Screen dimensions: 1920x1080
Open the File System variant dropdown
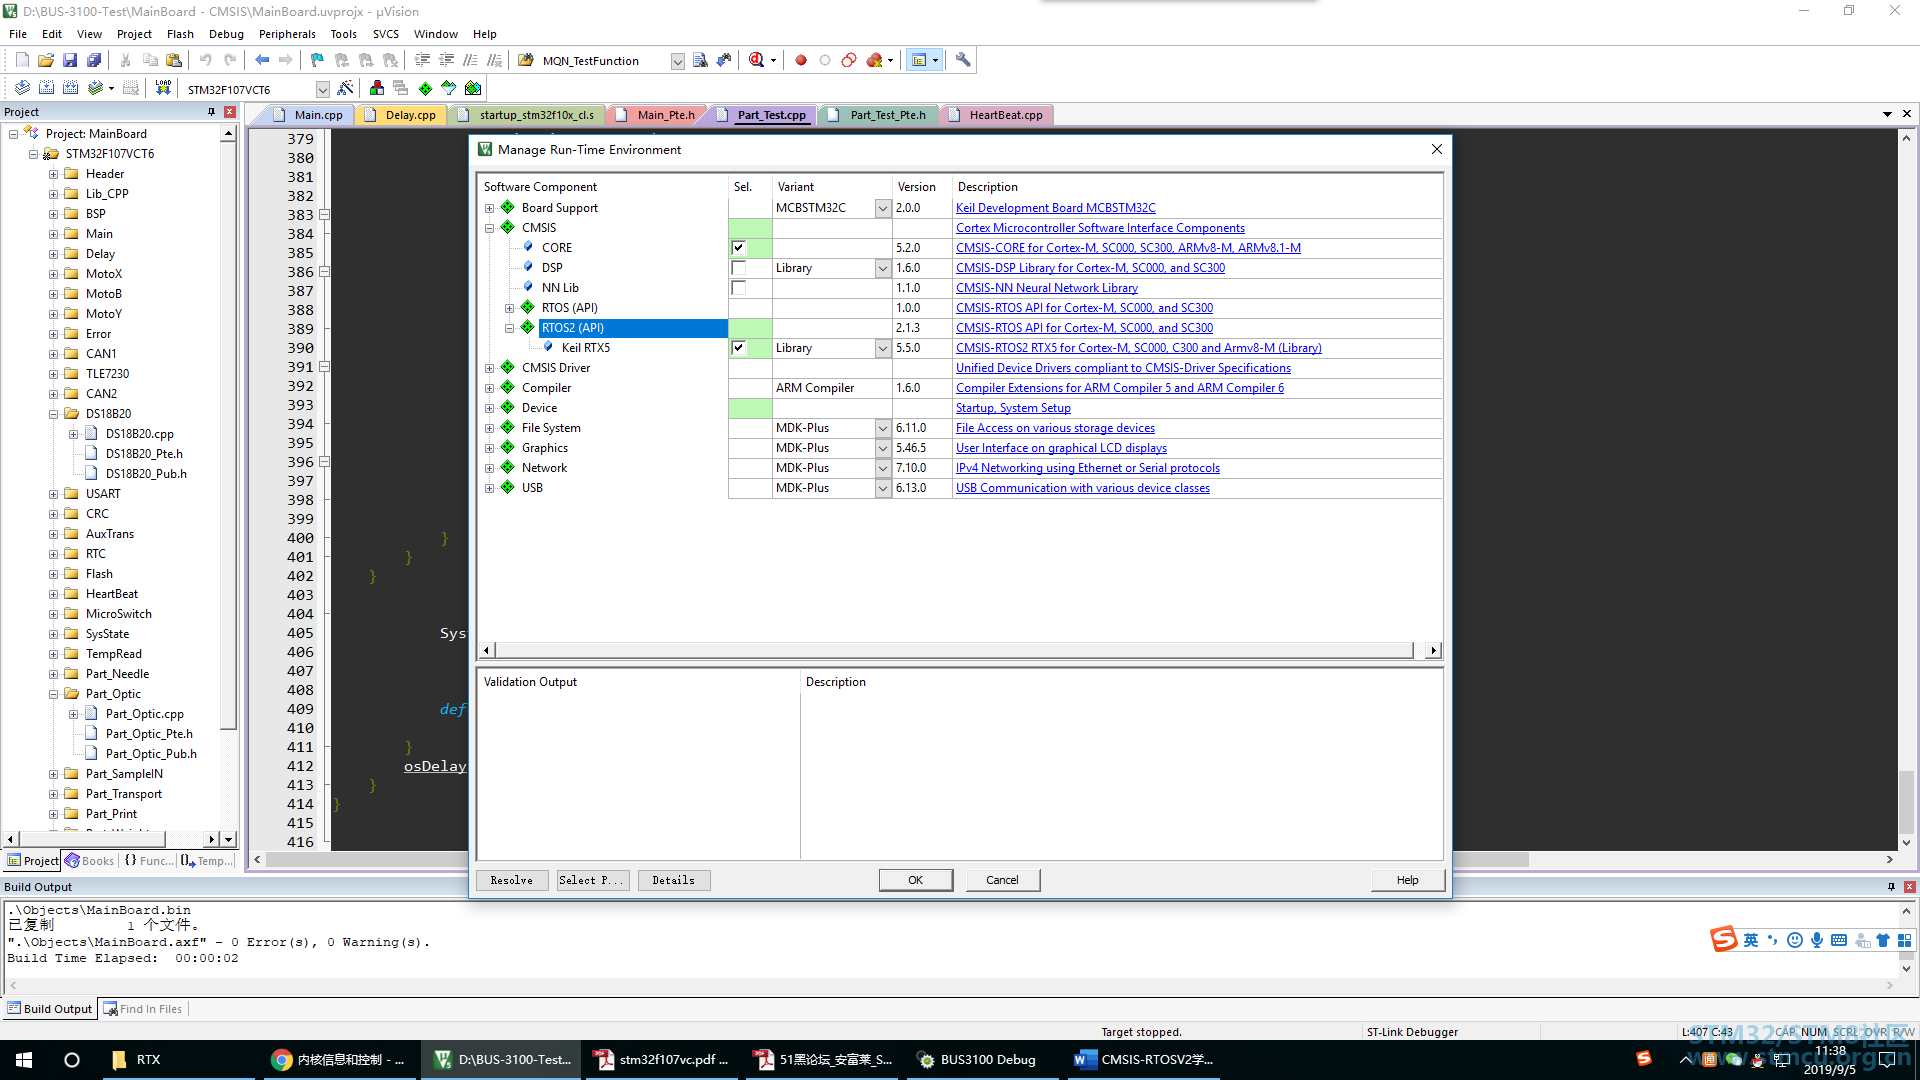pos(883,428)
